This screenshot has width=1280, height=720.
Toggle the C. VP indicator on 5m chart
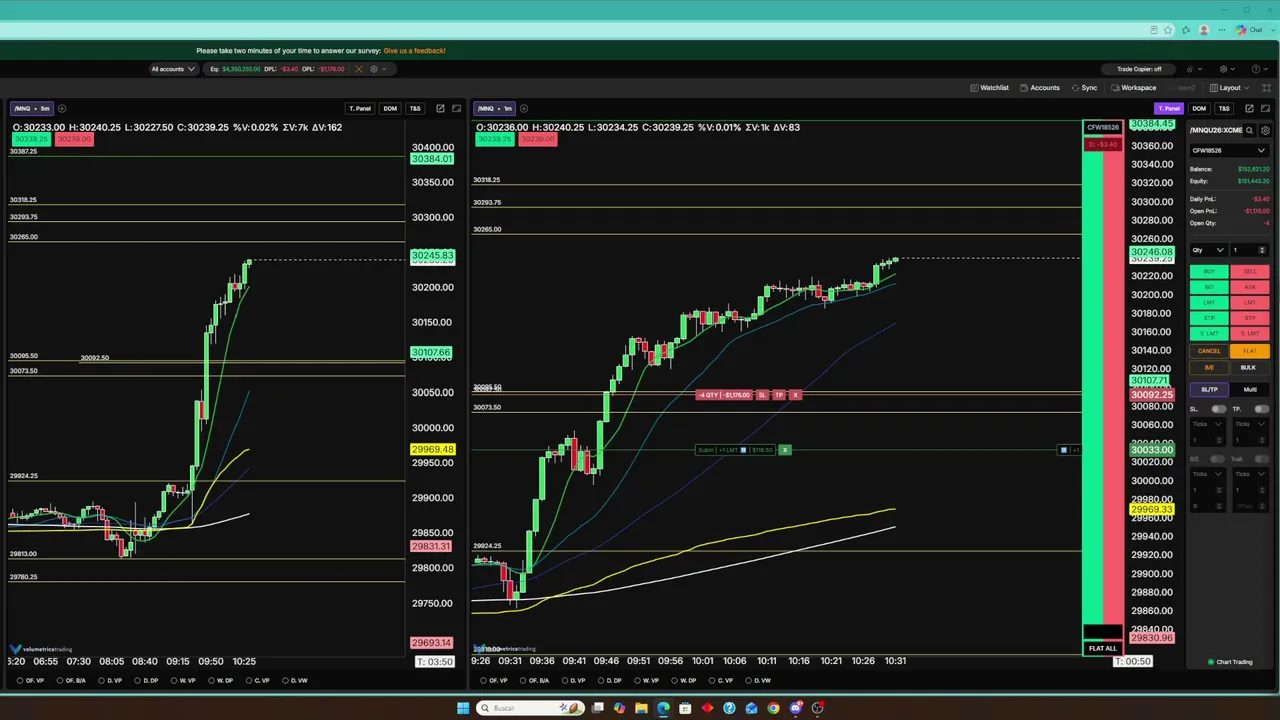tap(257, 681)
